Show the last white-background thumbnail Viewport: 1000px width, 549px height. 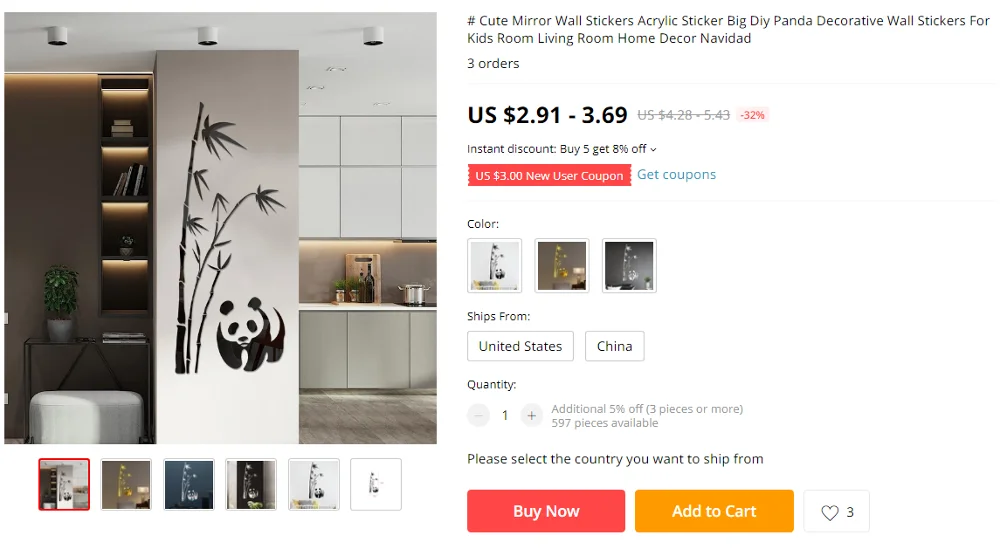pyautogui.click(x=376, y=485)
